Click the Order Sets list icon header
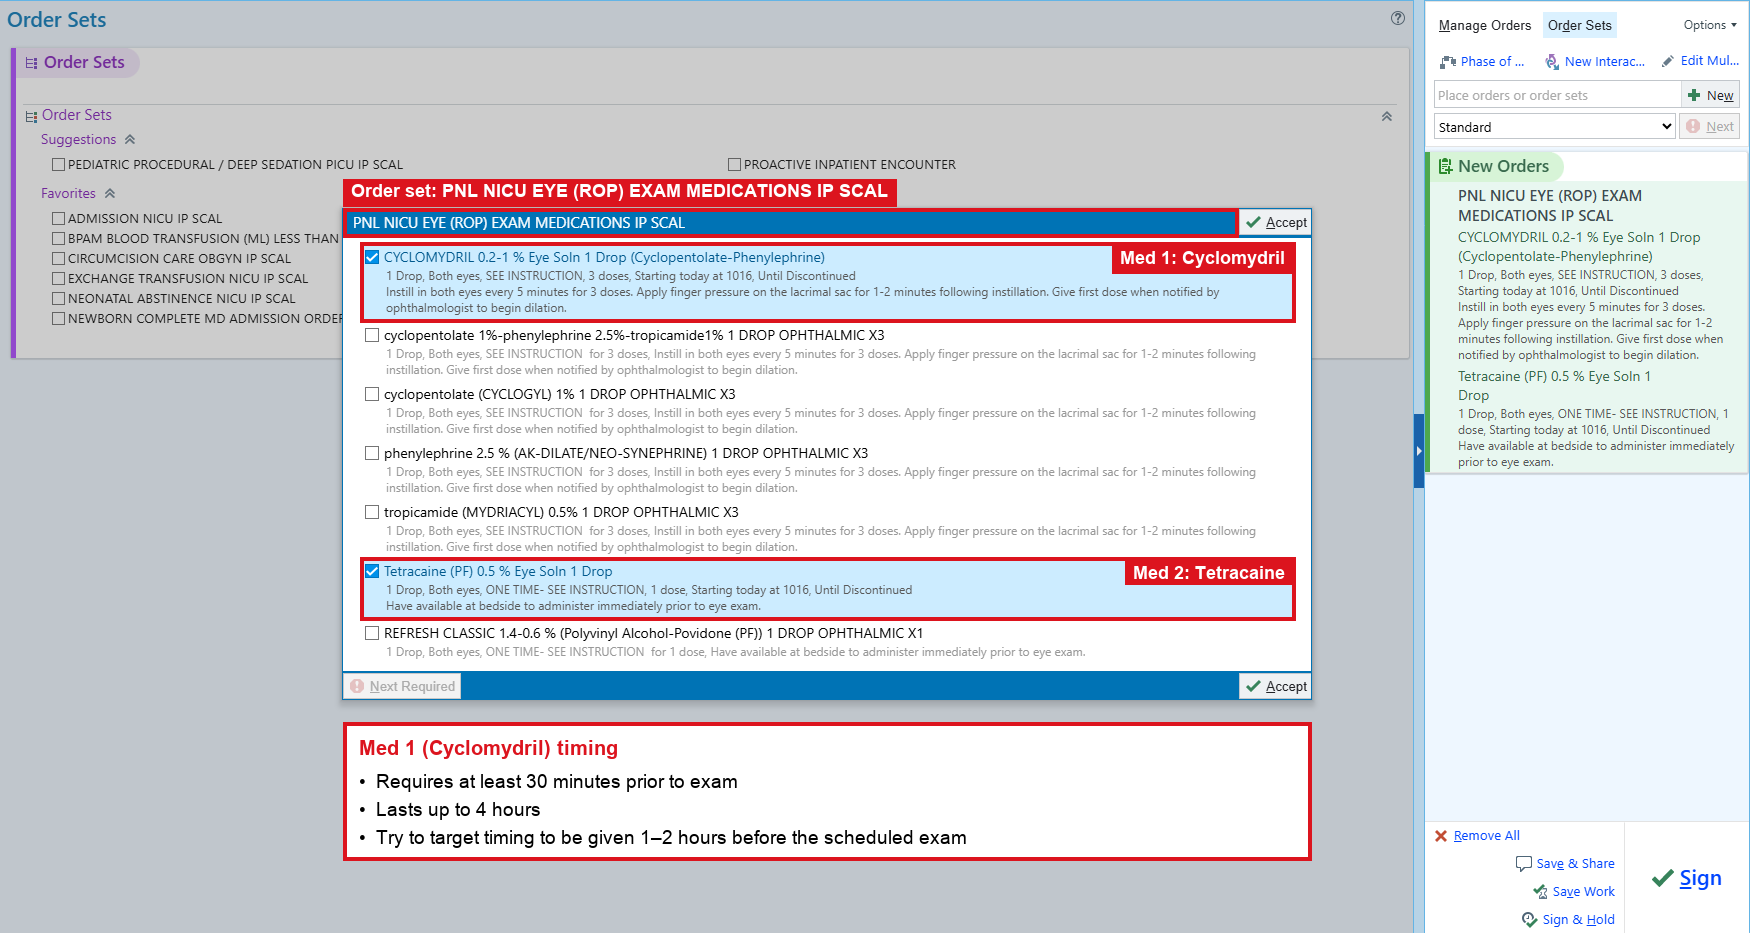The height and width of the screenshot is (933, 1750). coord(31,63)
